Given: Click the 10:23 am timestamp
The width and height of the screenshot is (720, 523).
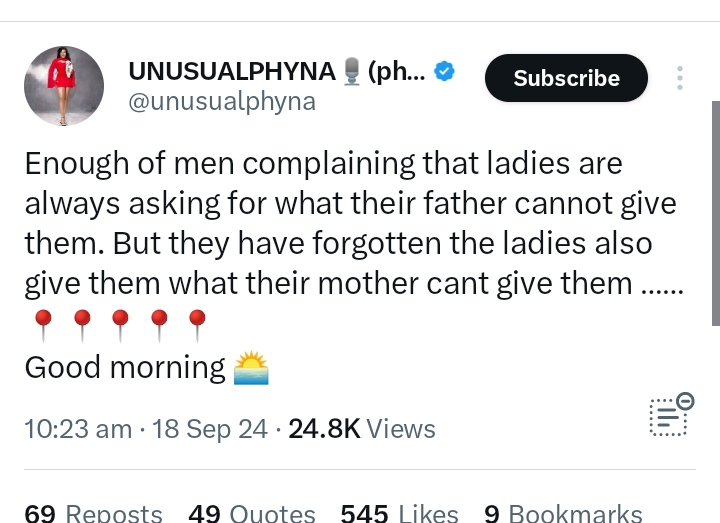Looking at the screenshot, I should [78, 429].
